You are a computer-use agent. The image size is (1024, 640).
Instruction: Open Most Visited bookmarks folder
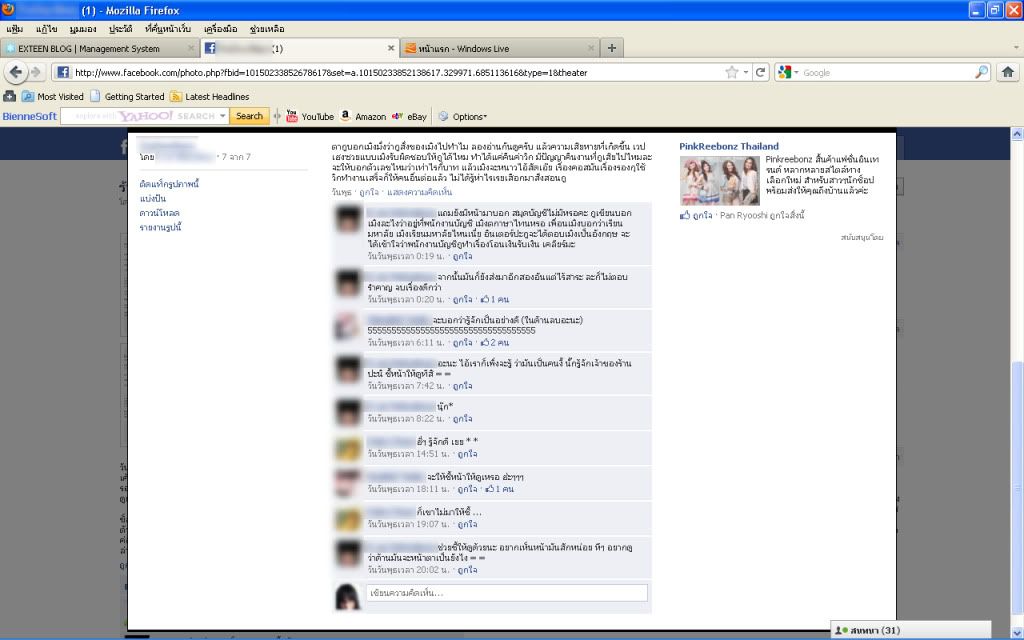(x=53, y=97)
